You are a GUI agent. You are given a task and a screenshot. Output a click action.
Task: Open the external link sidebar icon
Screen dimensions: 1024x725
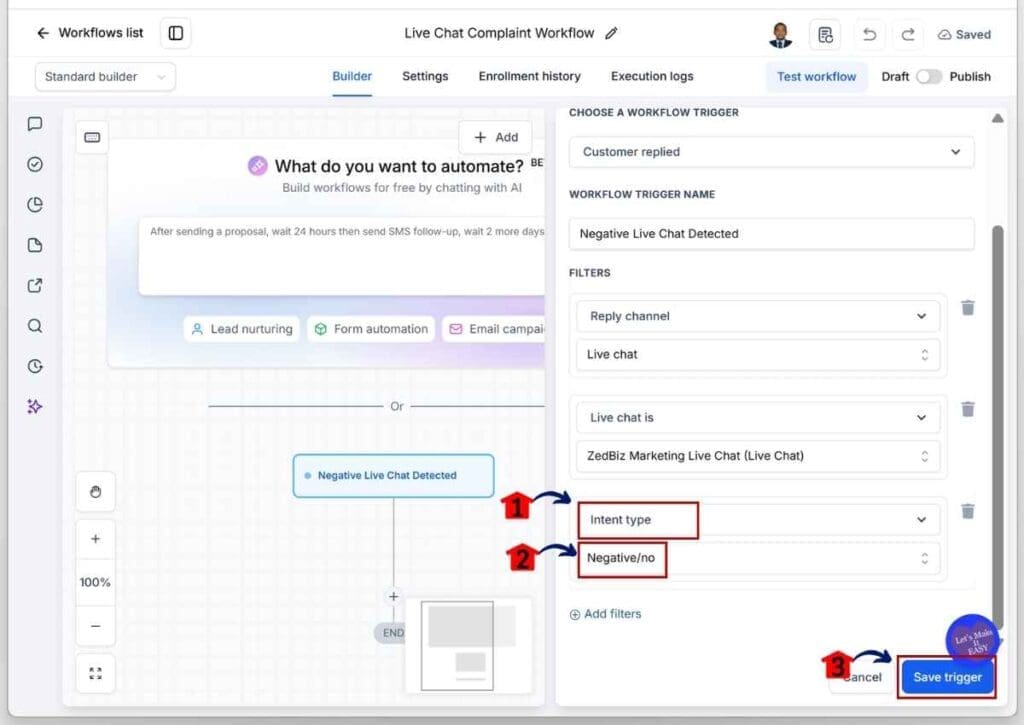(35, 285)
